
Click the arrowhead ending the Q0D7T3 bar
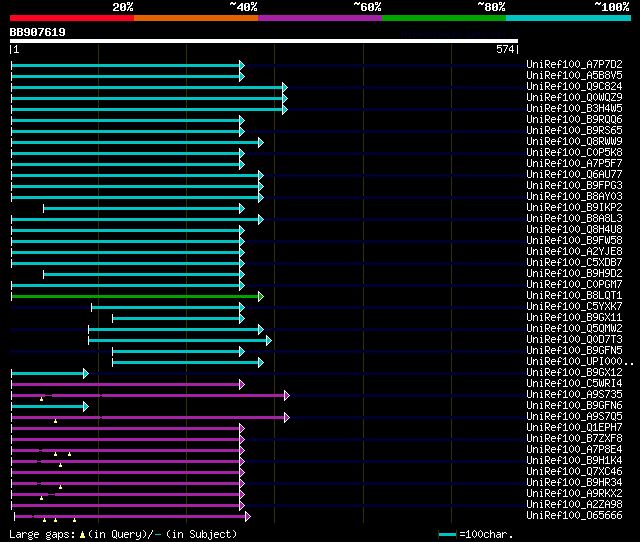click(x=269, y=341)
